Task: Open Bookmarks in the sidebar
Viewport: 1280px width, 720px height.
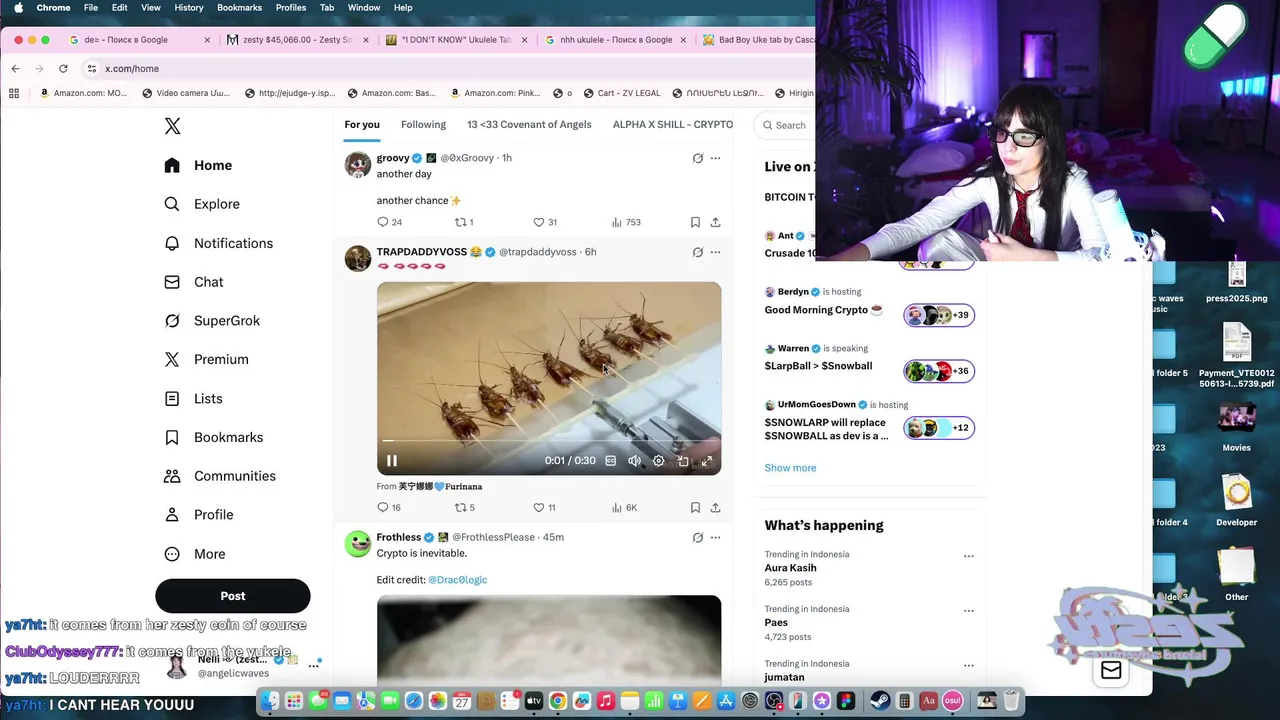Action: pos(214,437)
